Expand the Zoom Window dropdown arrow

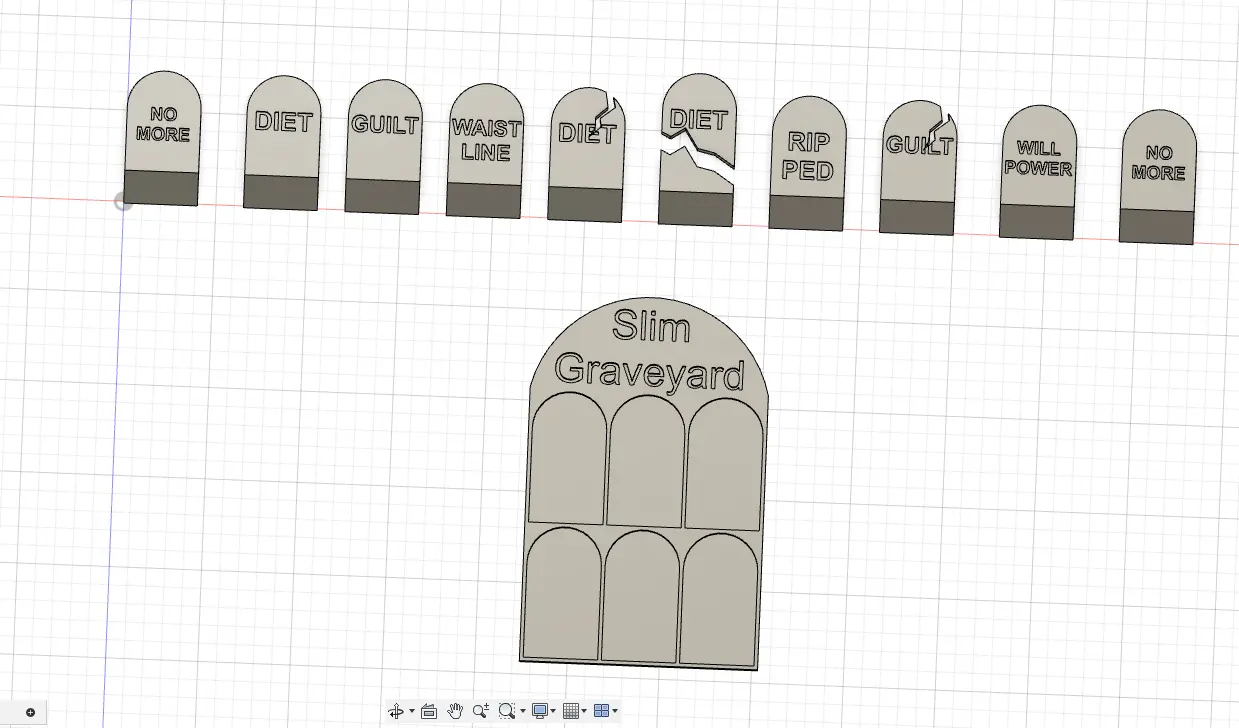click(x=522, y=712)
